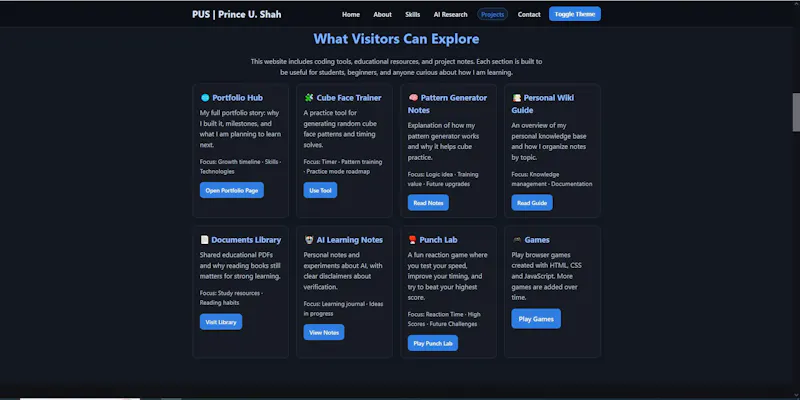Click View Notes under AI Learning Notes
Image resolution: width=800 pixels, height=400 pixels.
(324, 332)
